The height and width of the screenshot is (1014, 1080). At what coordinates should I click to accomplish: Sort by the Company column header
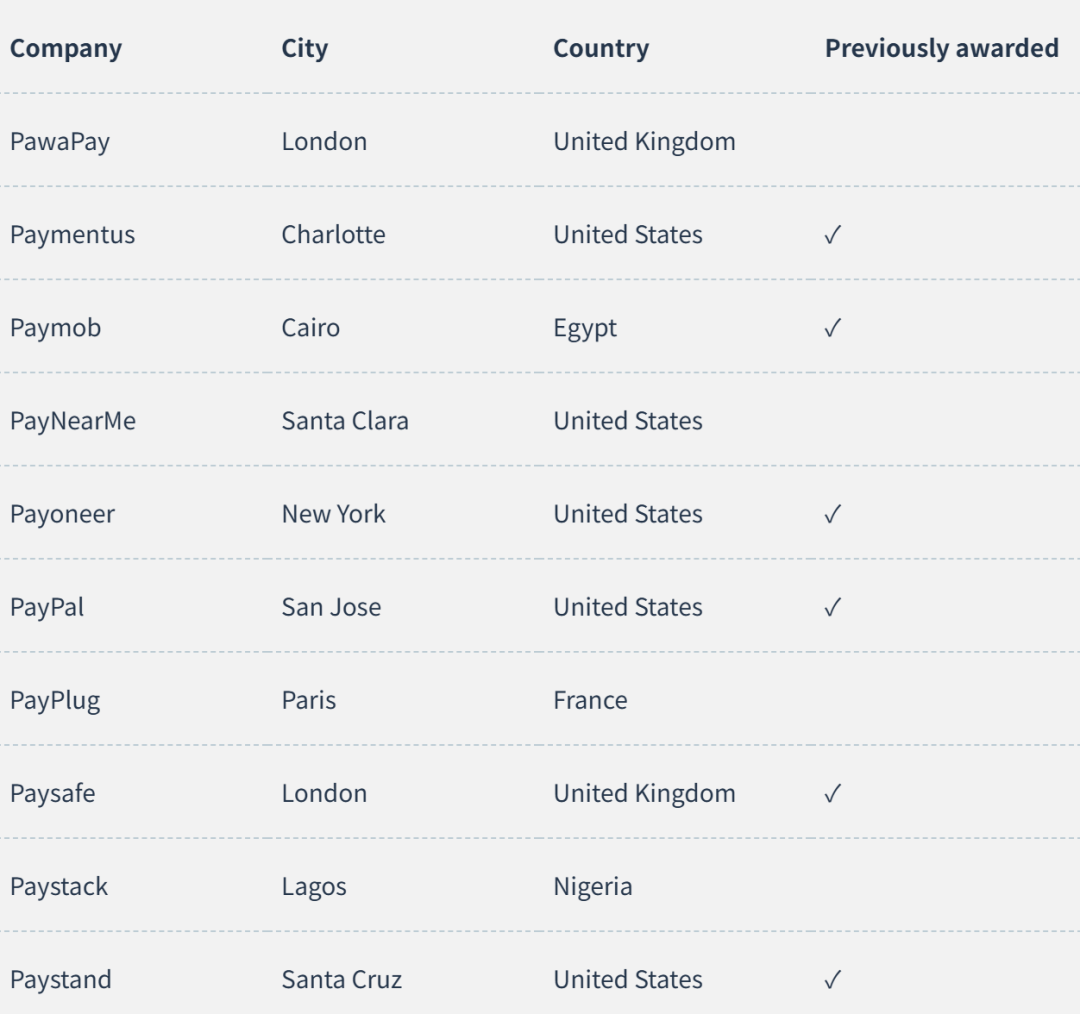(x=66, y=49)
